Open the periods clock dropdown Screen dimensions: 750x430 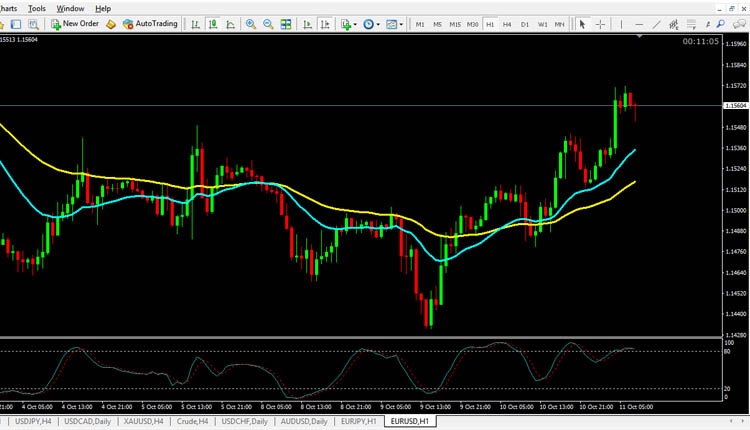[x=371, y=24]
